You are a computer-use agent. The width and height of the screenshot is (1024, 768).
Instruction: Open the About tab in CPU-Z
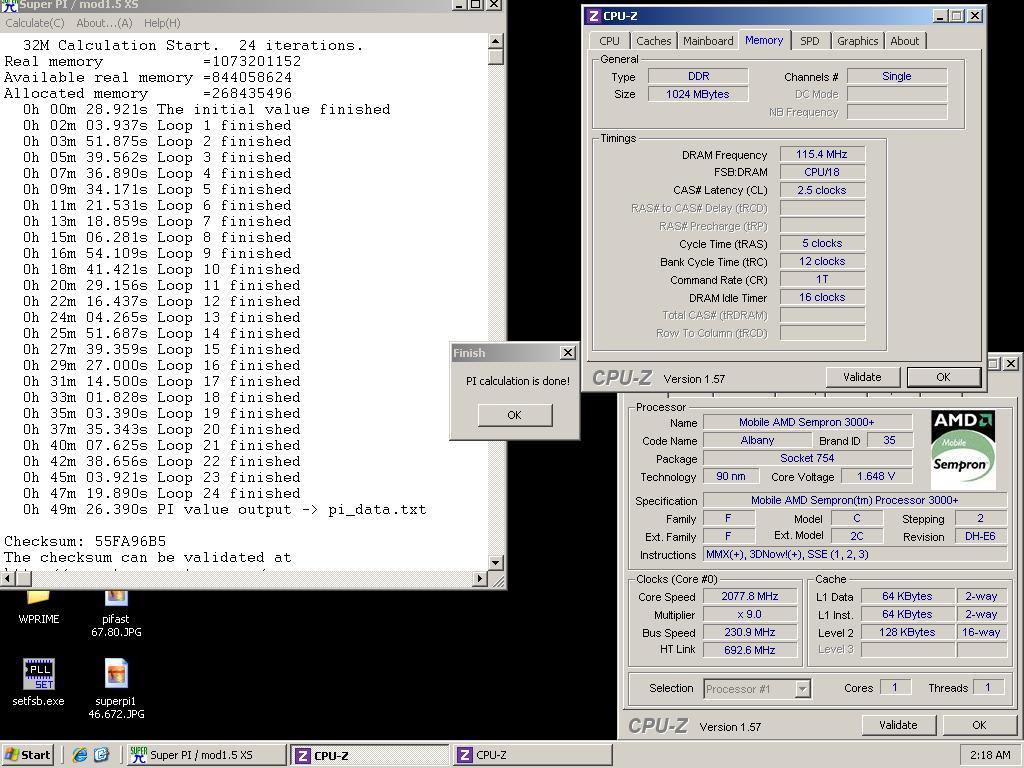click(904, 40)
